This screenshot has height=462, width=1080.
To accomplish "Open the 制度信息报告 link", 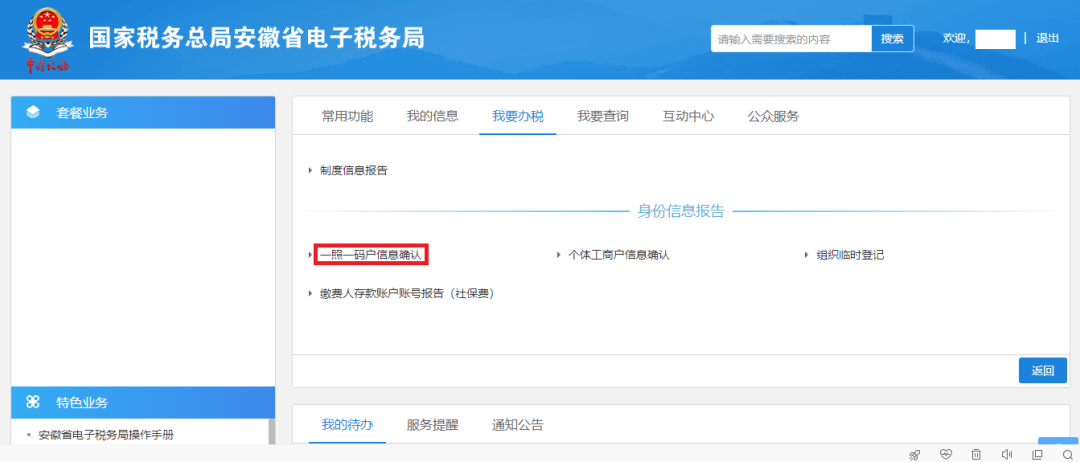I will pyautogui.click(x=353, y=171).
